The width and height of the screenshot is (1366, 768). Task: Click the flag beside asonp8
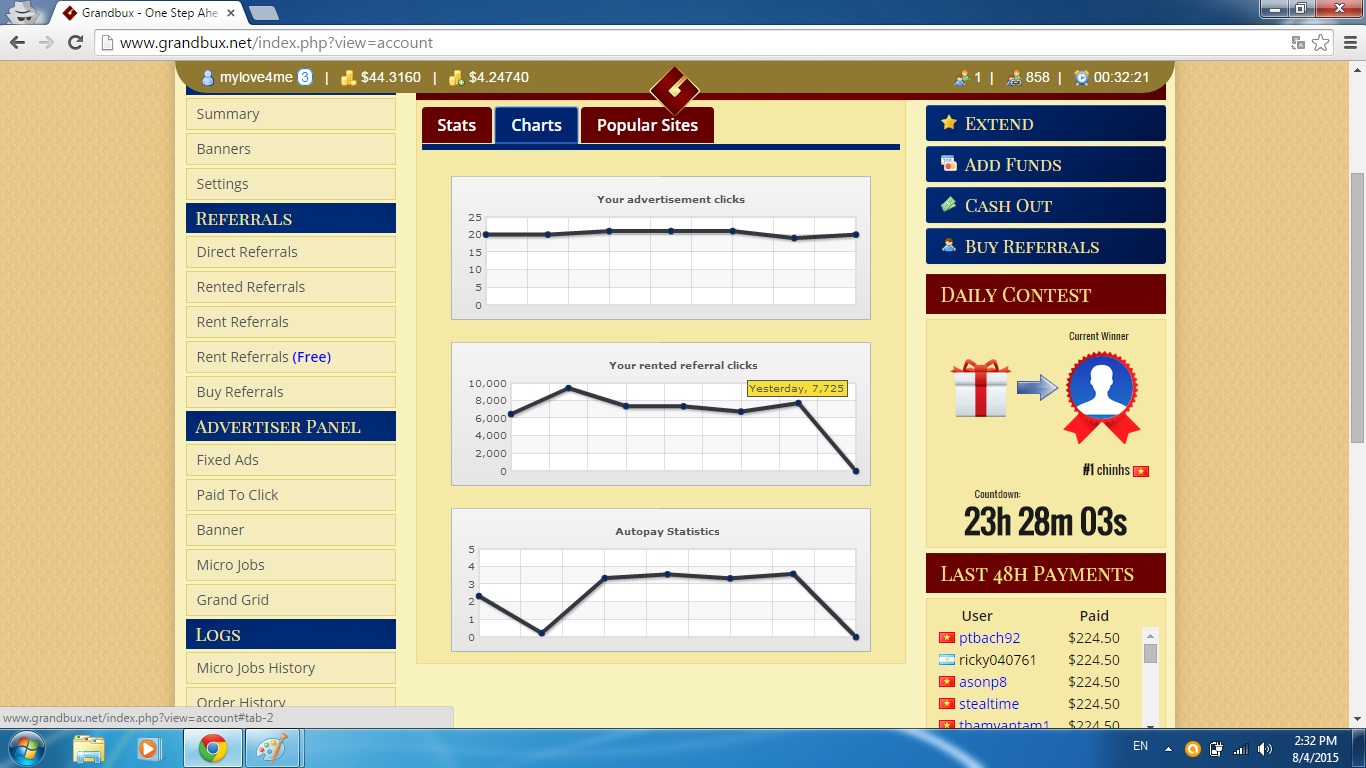click(947, 682)
